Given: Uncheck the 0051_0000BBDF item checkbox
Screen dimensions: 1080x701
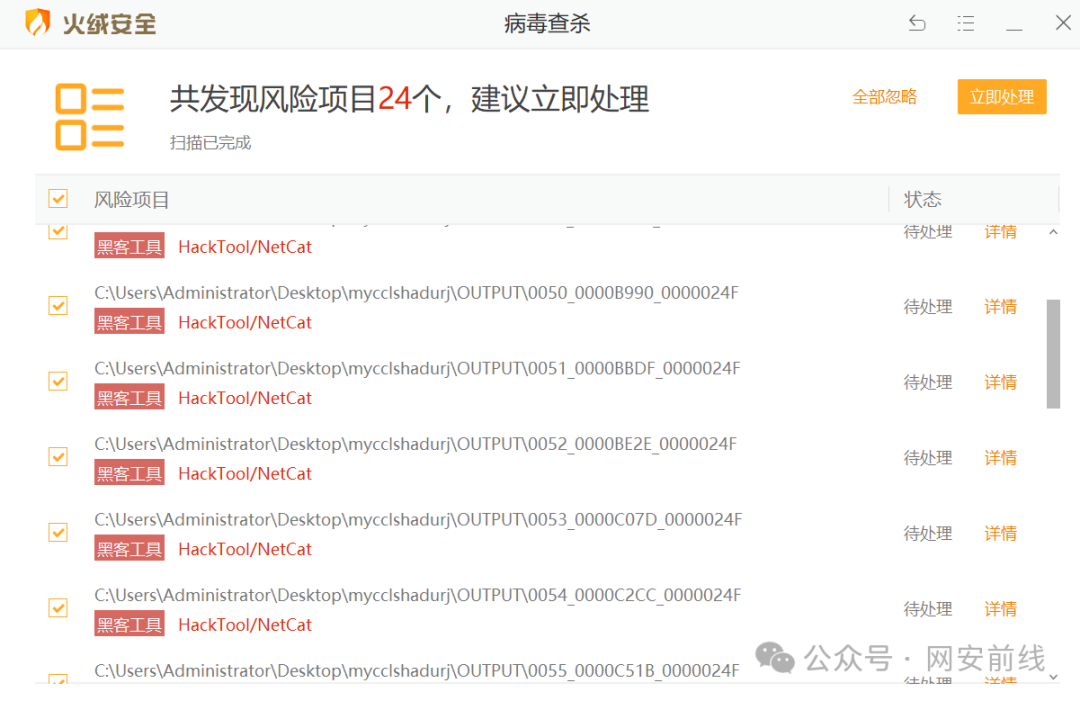Looking at the screenshot, I should 57,381.
